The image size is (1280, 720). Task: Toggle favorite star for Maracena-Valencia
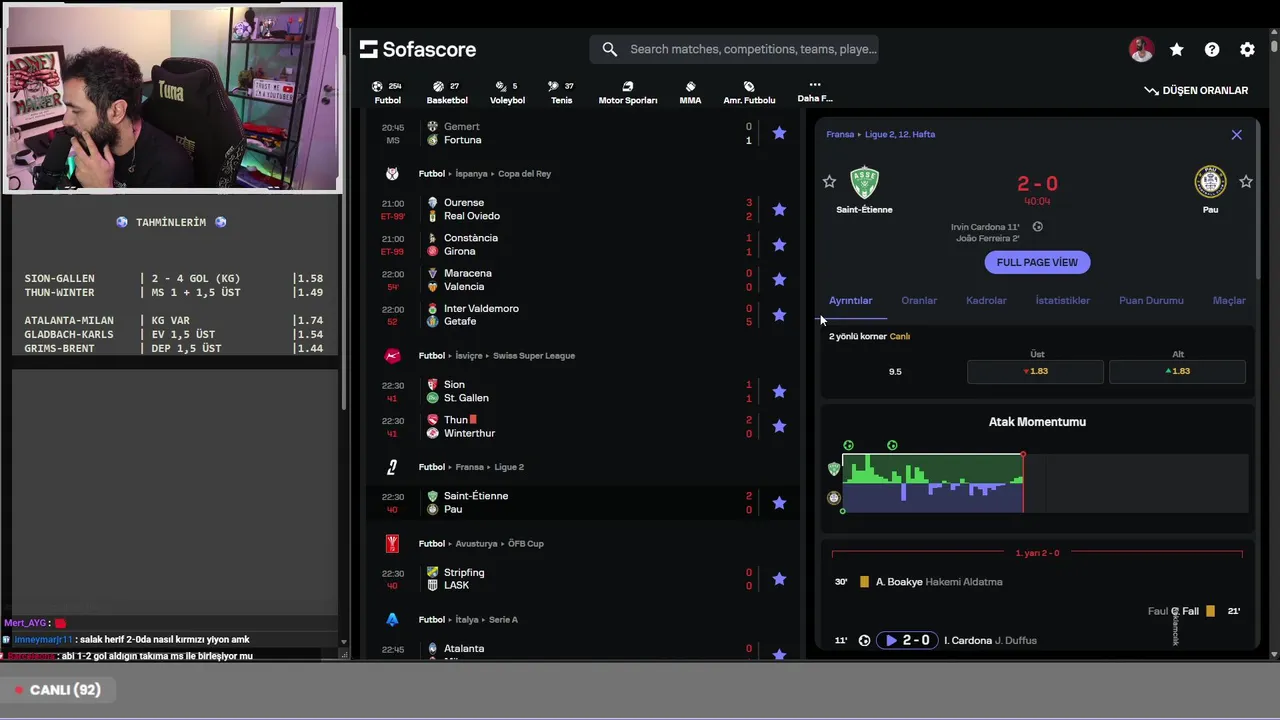point(779,280)
